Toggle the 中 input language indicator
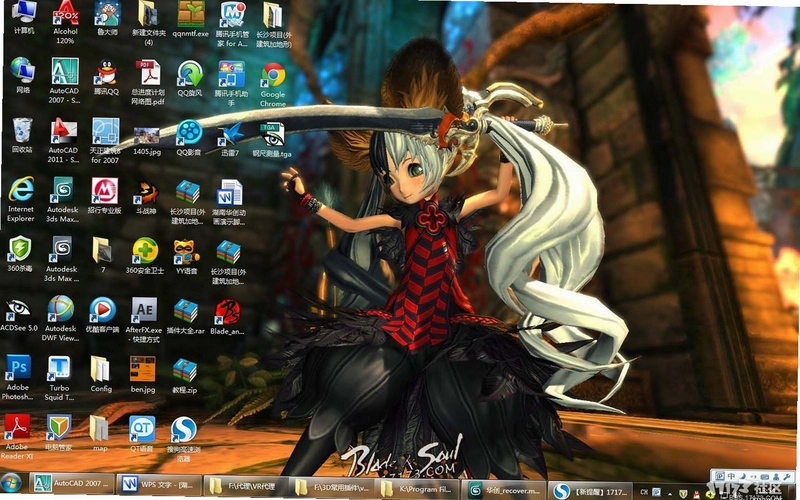 (732, 477)
